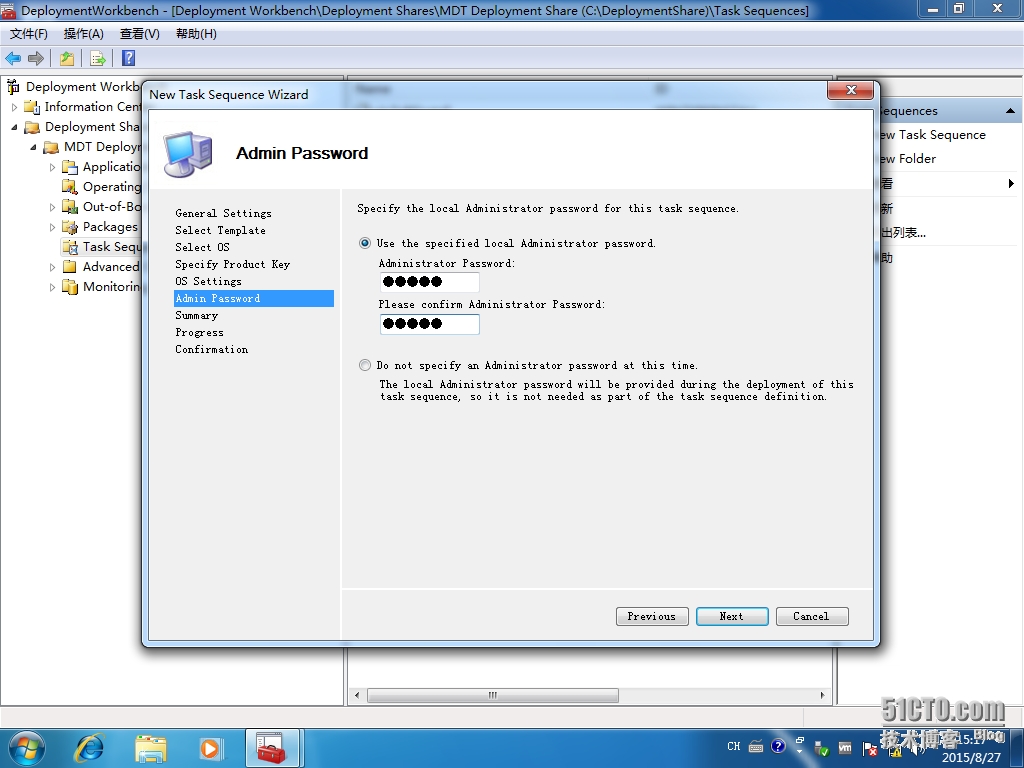Click the Help toolbar icon

(x=129, y=58)
